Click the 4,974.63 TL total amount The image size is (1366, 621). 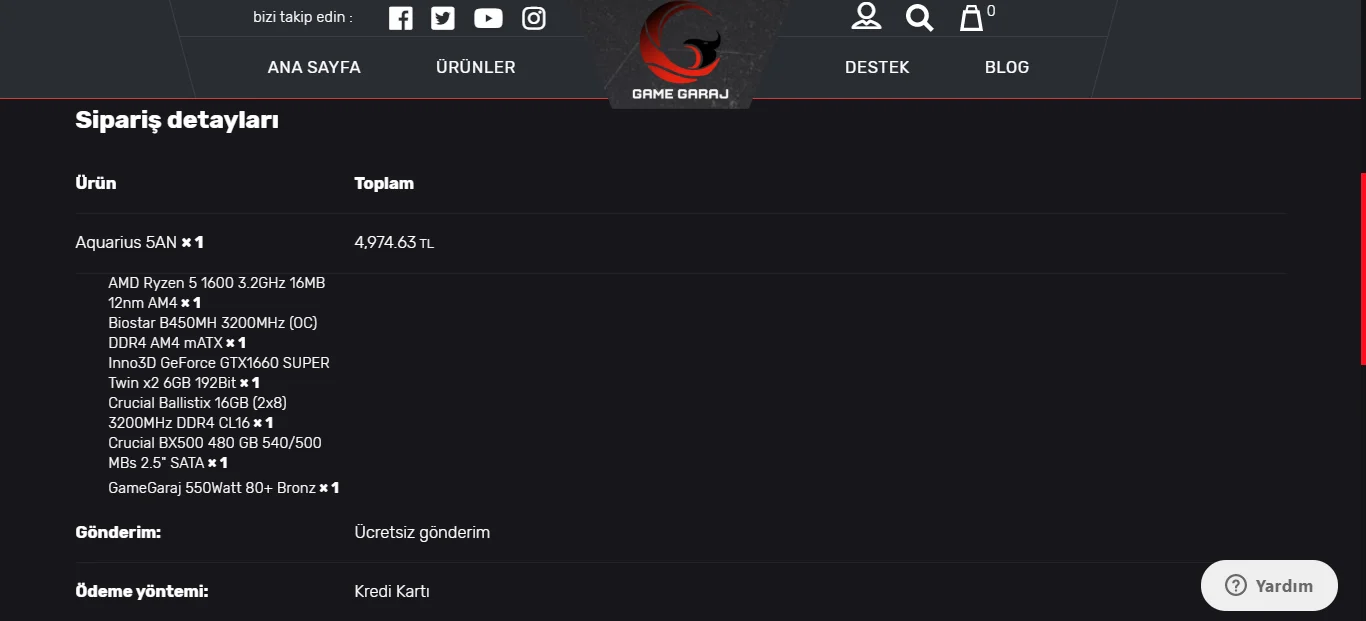(x=394, y=242)
